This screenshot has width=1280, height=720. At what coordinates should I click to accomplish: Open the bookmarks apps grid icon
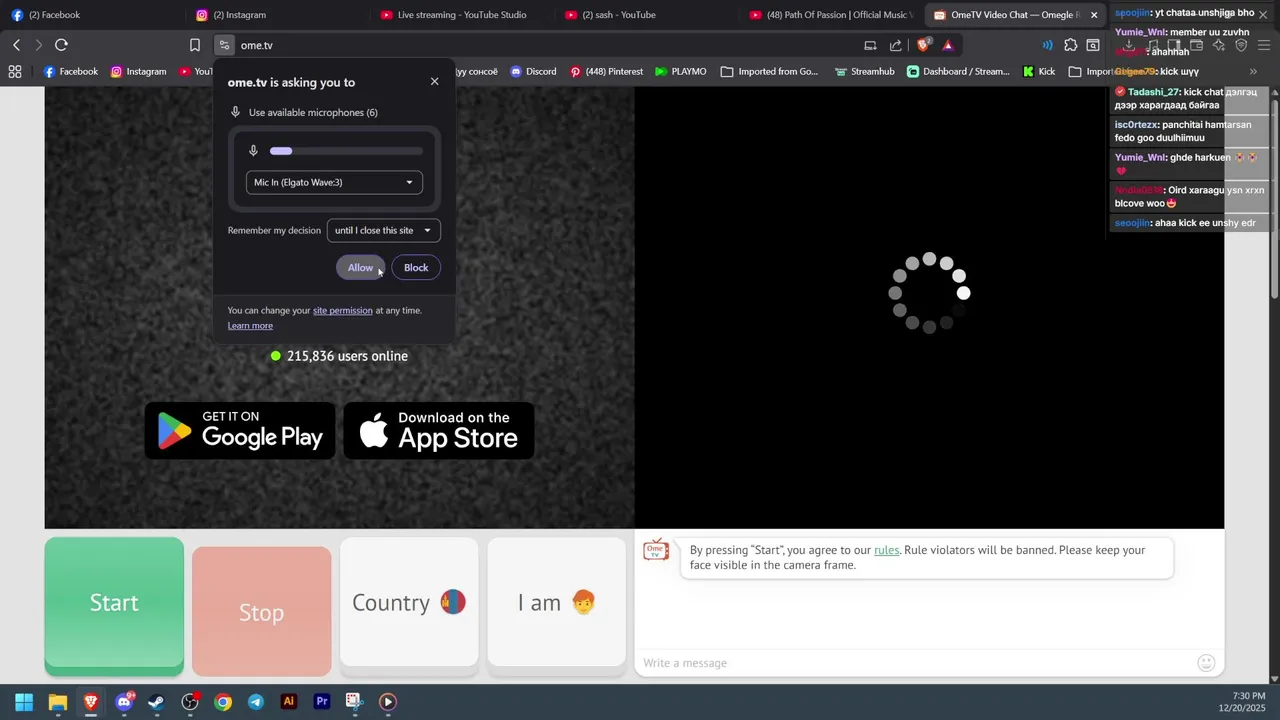[15, 71]
